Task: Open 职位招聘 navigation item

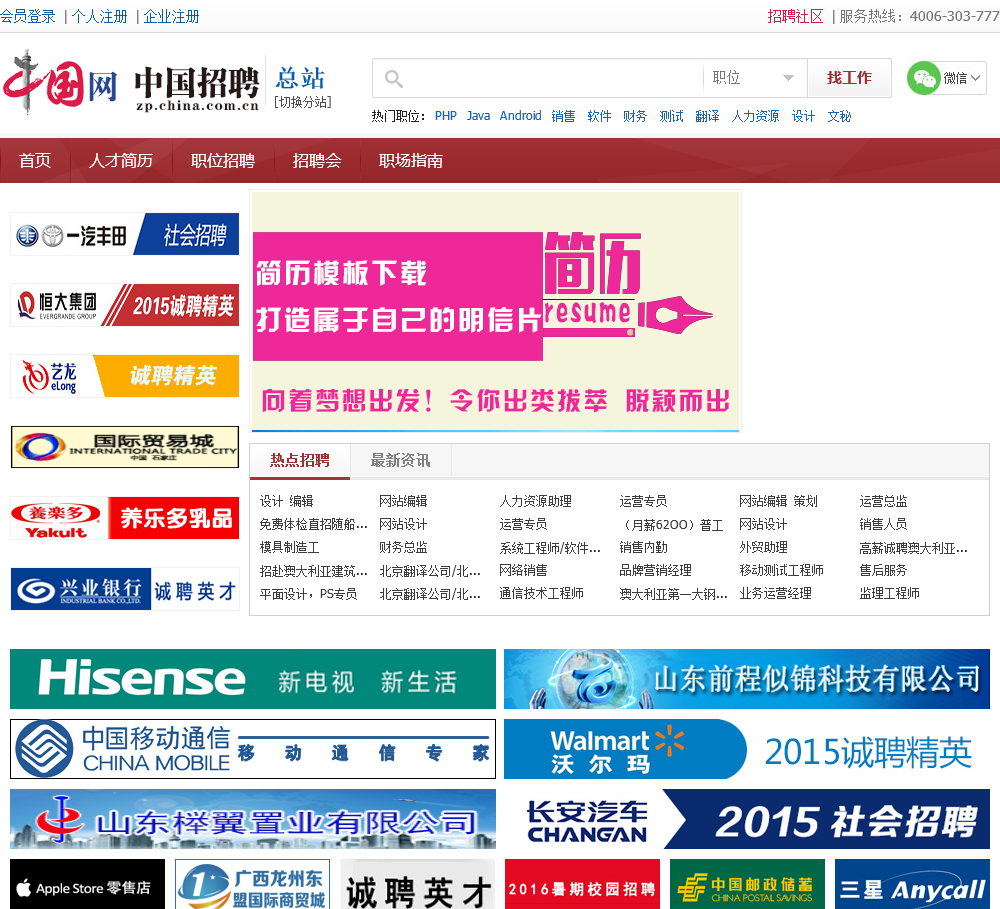Action: [x=223, y=161]
